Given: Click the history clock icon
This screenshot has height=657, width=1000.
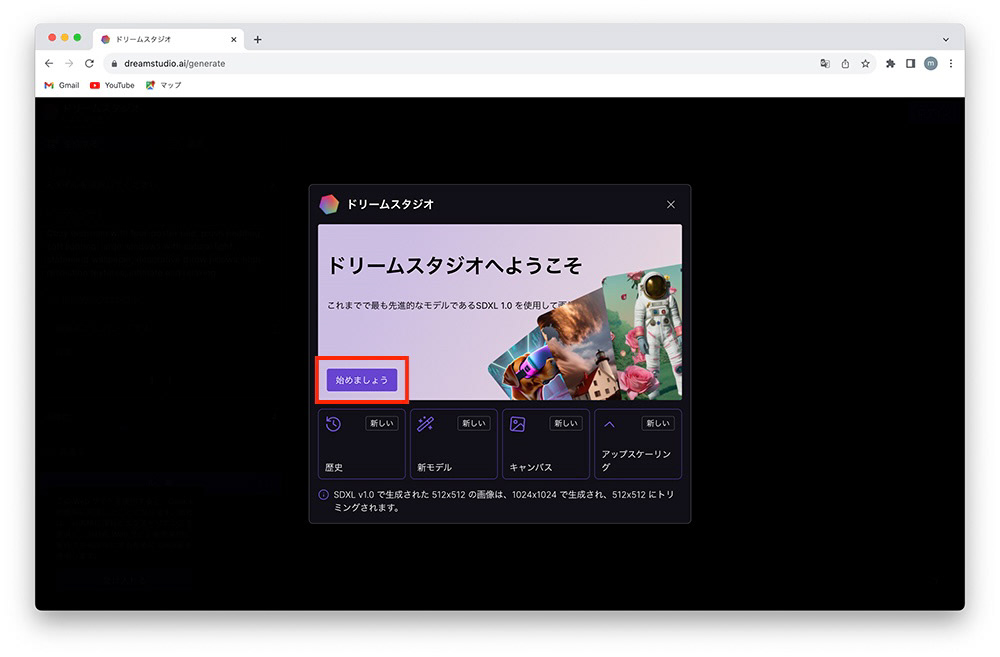Looking at the screenshot, I should pyautogui.click(x=333, y=424).
